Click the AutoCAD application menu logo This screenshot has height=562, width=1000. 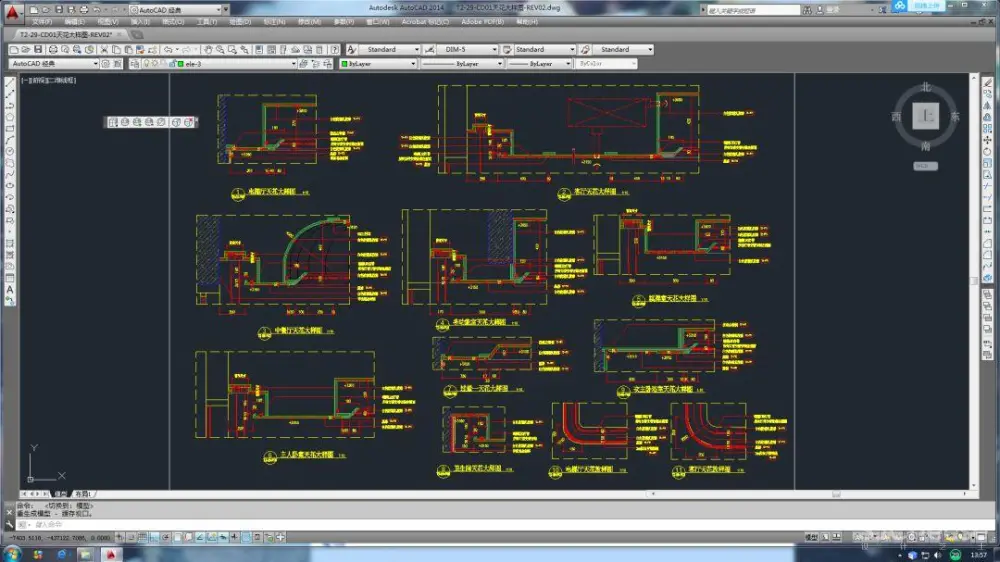coord(11,12)
